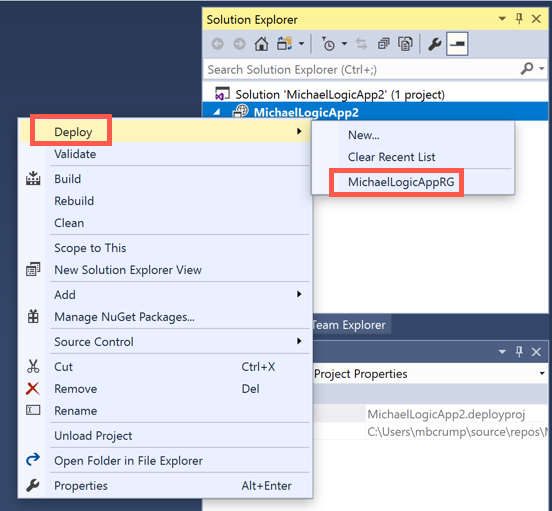Click the NuGet package gift icon
The height and width of the screenshot is (511, 552).
pyautogui.click(x=33, y=316)
